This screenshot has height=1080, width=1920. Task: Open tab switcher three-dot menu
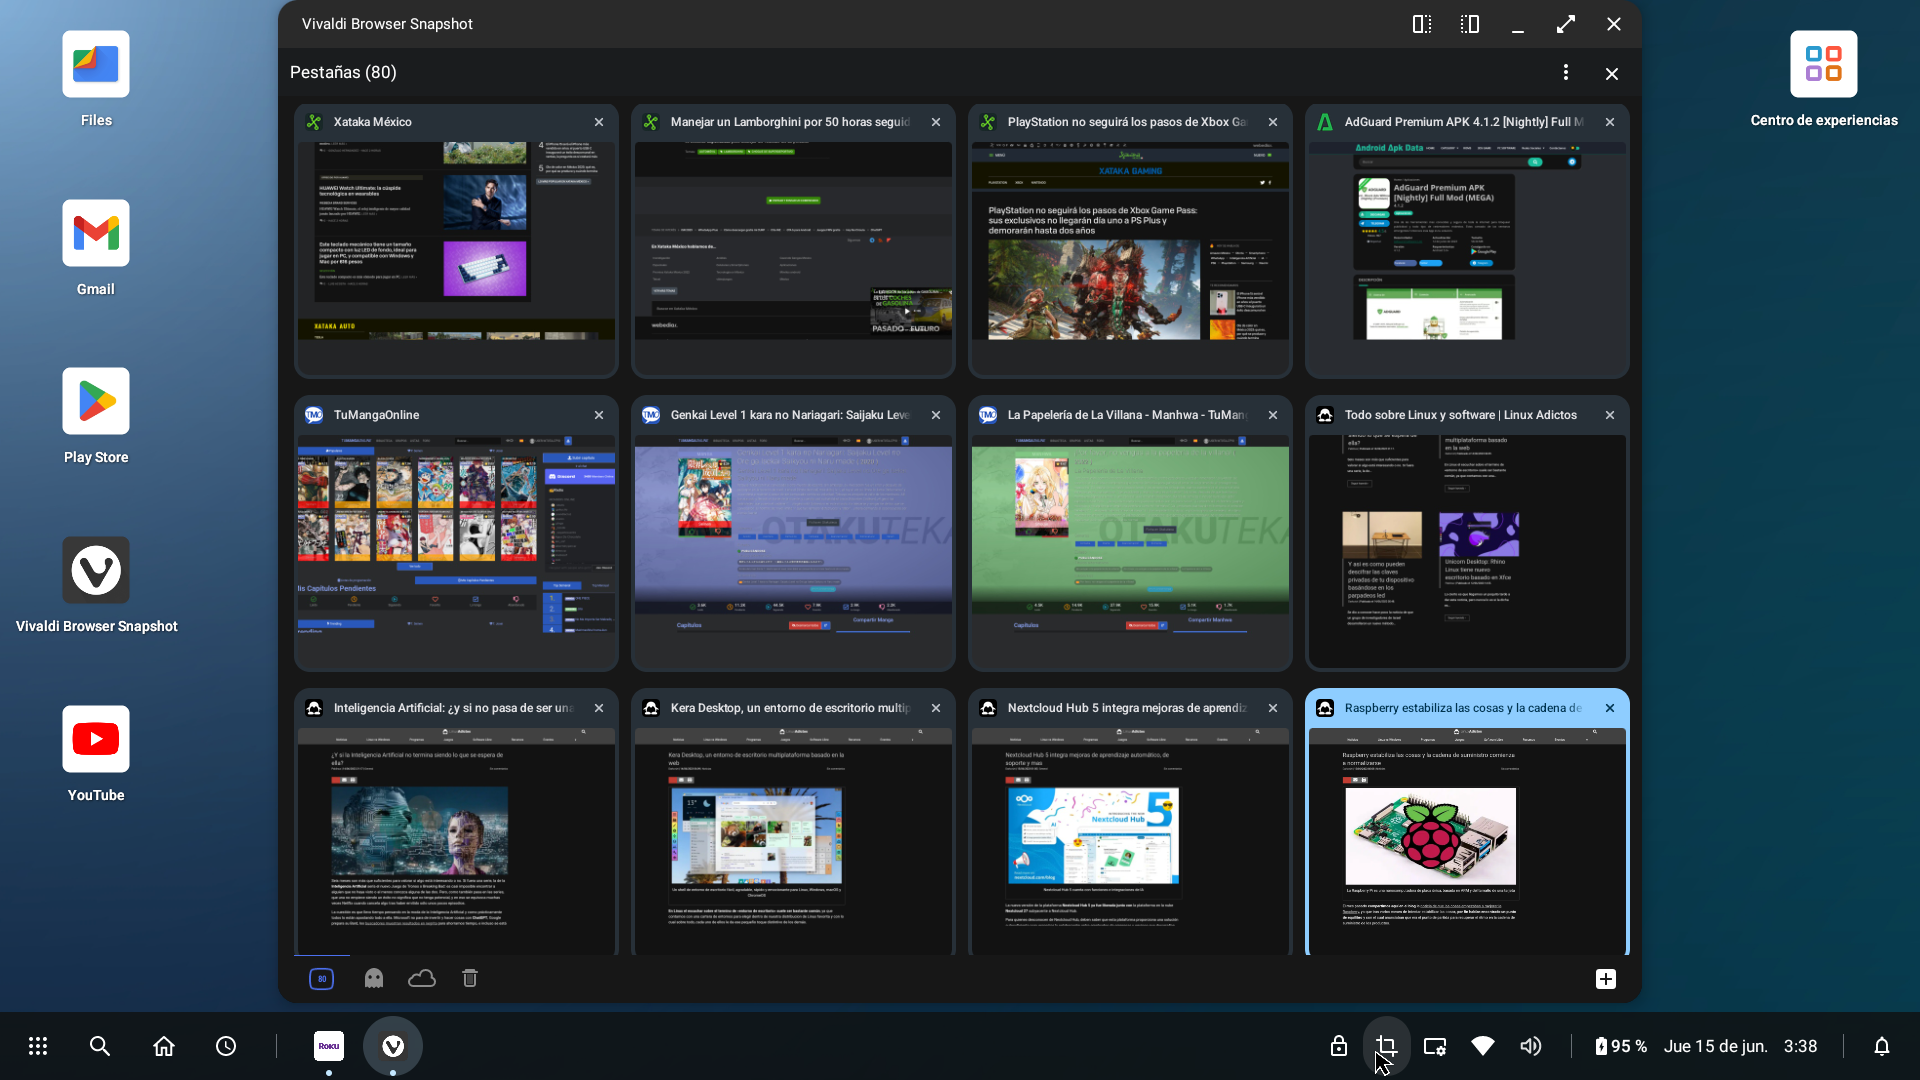pyautogui.click(x=1566, y=72)
